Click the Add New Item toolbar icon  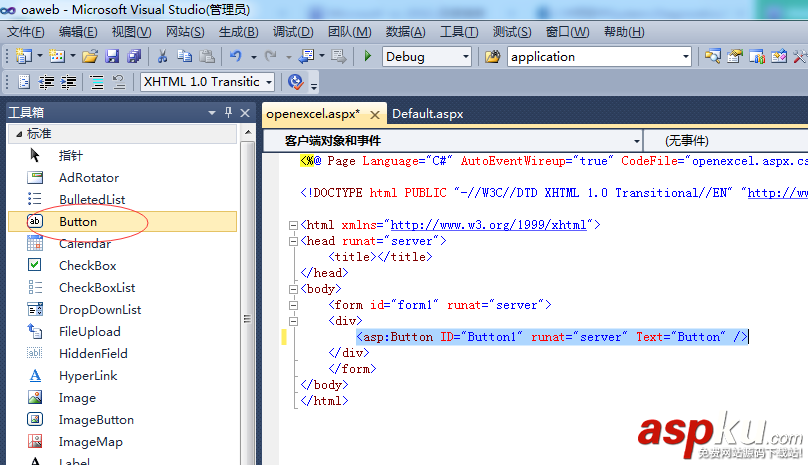point(57,56)
